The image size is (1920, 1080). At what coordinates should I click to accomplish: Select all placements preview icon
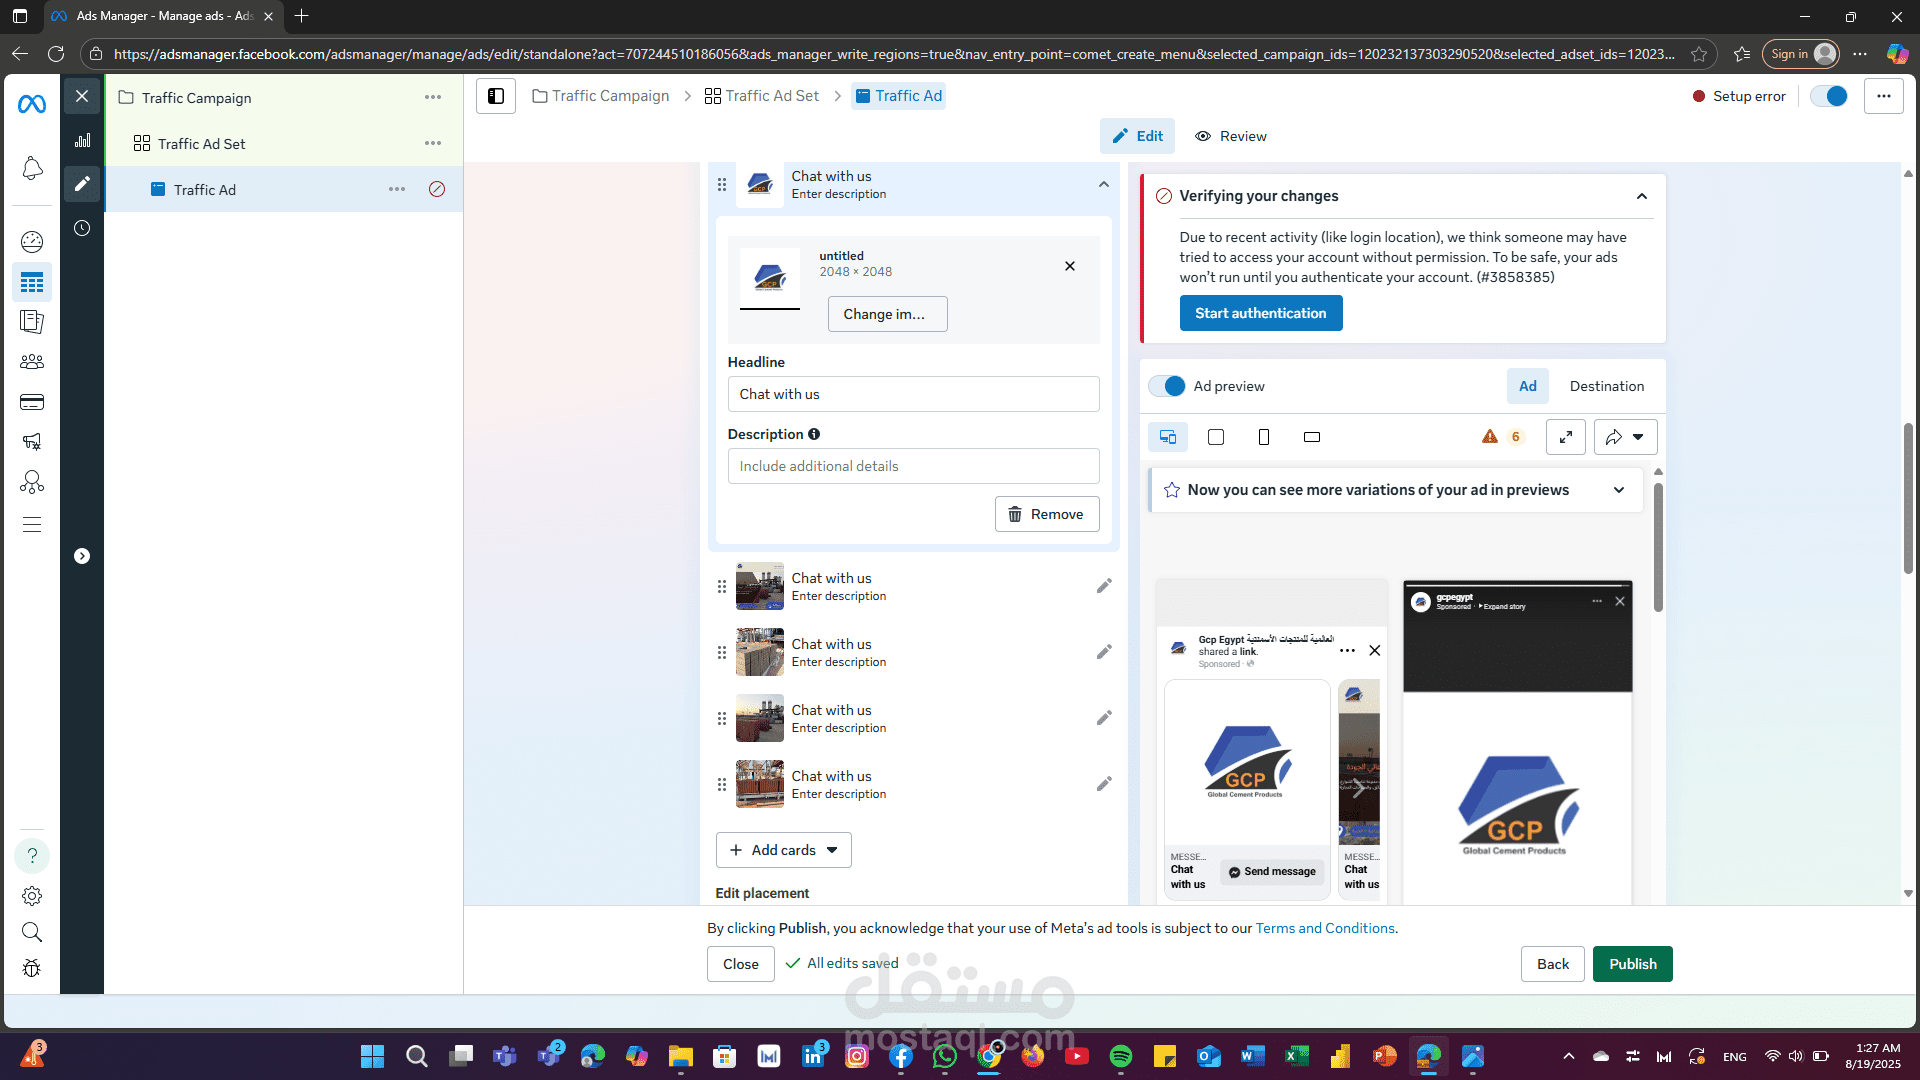coord(1168,437)
